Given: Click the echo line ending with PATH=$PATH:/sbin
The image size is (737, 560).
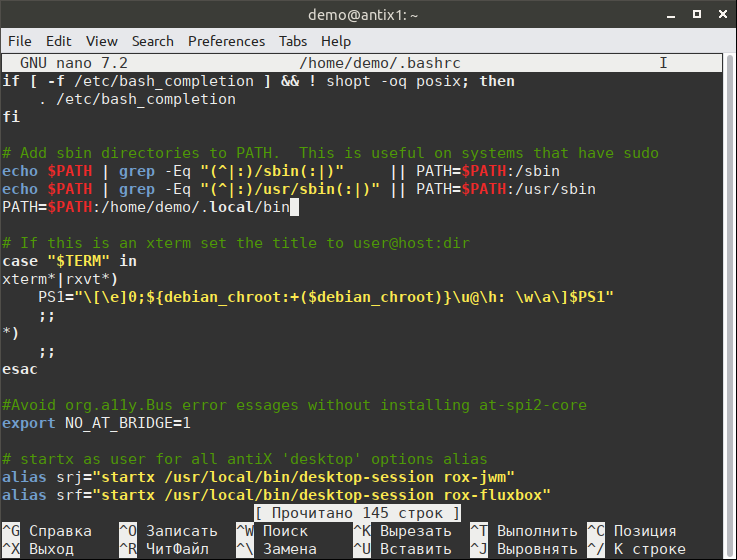Looking at the screenshot, I should click(x=281, y=171).
